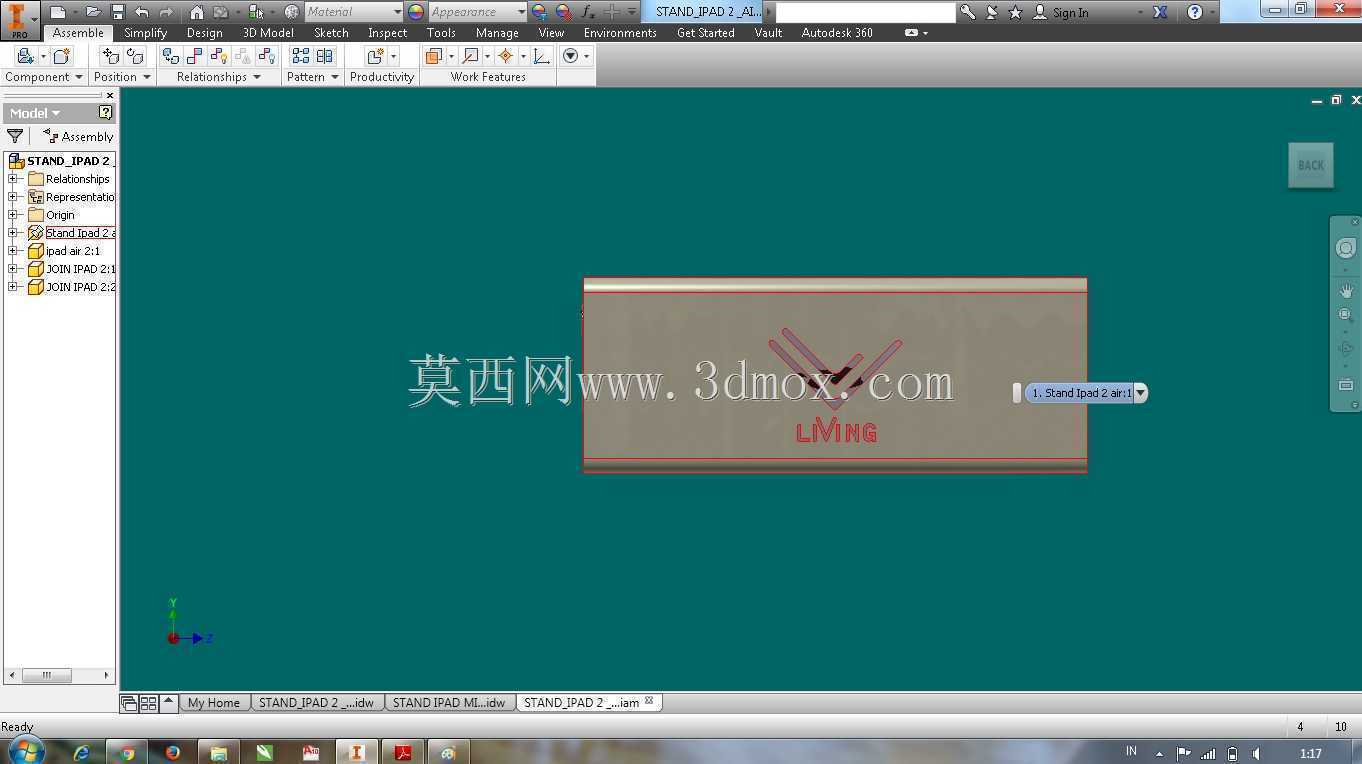The width and height of the screenshot is (1362, 764).
Task: Expand the ipad air 2:1 node
Action: 13,251
